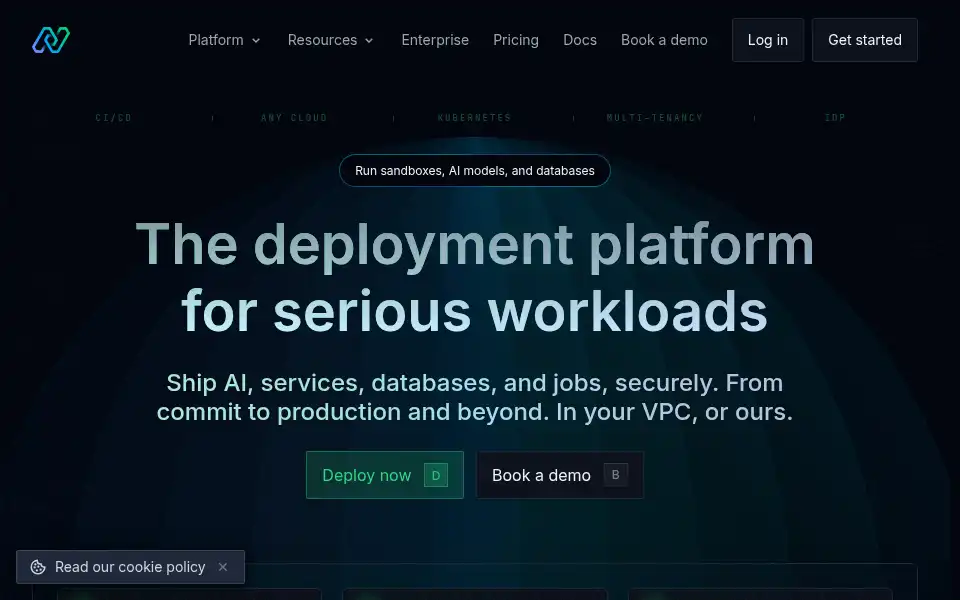The image size is (960, 600).
Task: Open Run sandboxes, AI models, and databases pill
Action: (x=474, y=170)
